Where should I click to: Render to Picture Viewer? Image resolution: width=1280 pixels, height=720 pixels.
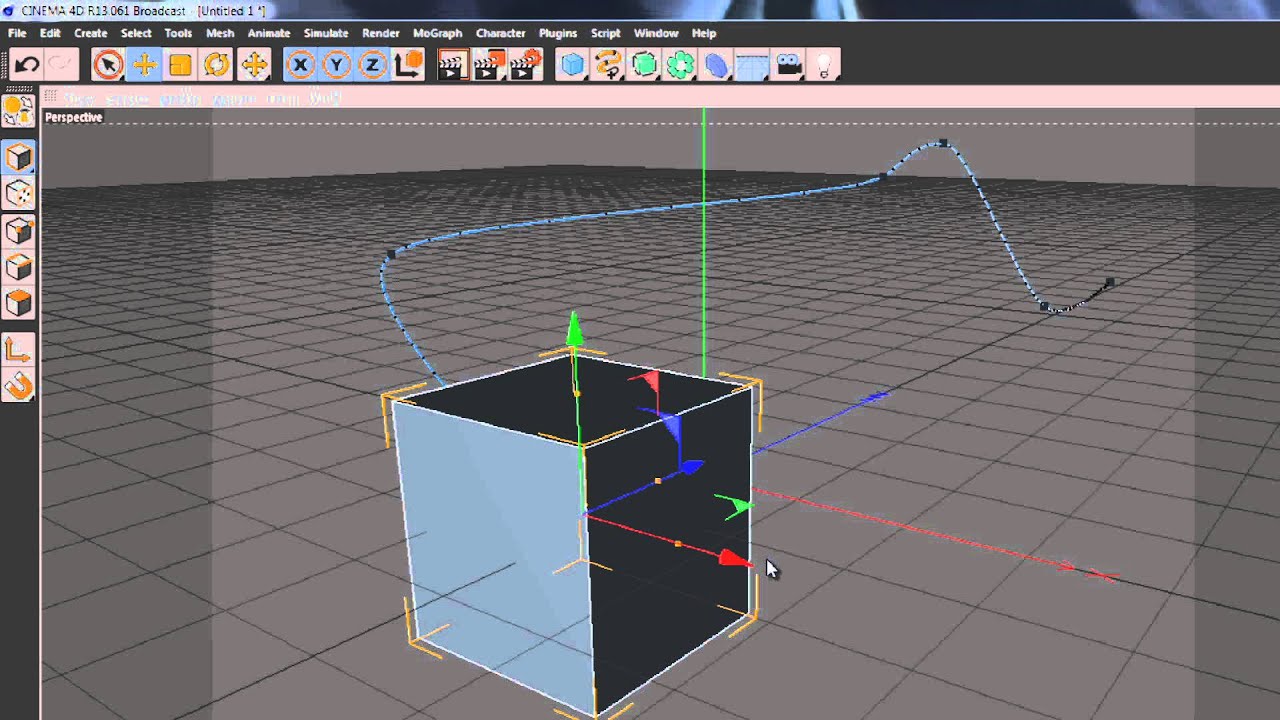[x=488, y=66]
